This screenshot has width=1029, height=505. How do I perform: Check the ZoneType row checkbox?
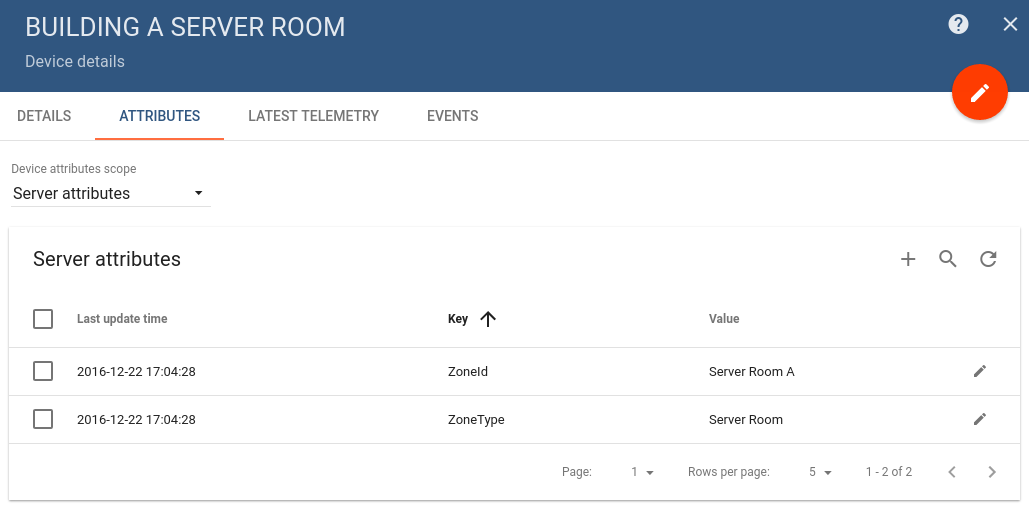pyautogui.click(x=43, y=419)
